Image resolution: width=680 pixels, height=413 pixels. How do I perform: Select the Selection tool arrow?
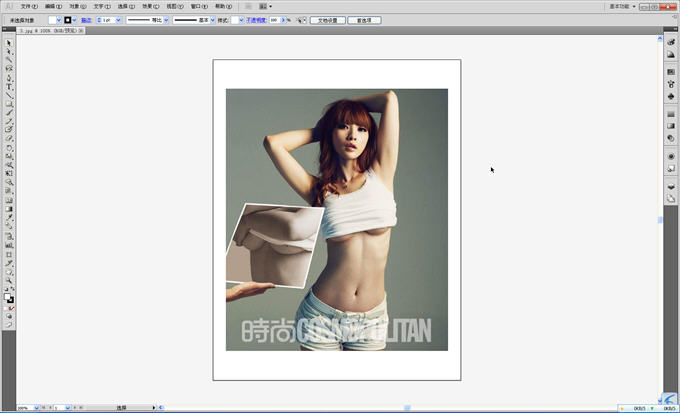(9, 44)
